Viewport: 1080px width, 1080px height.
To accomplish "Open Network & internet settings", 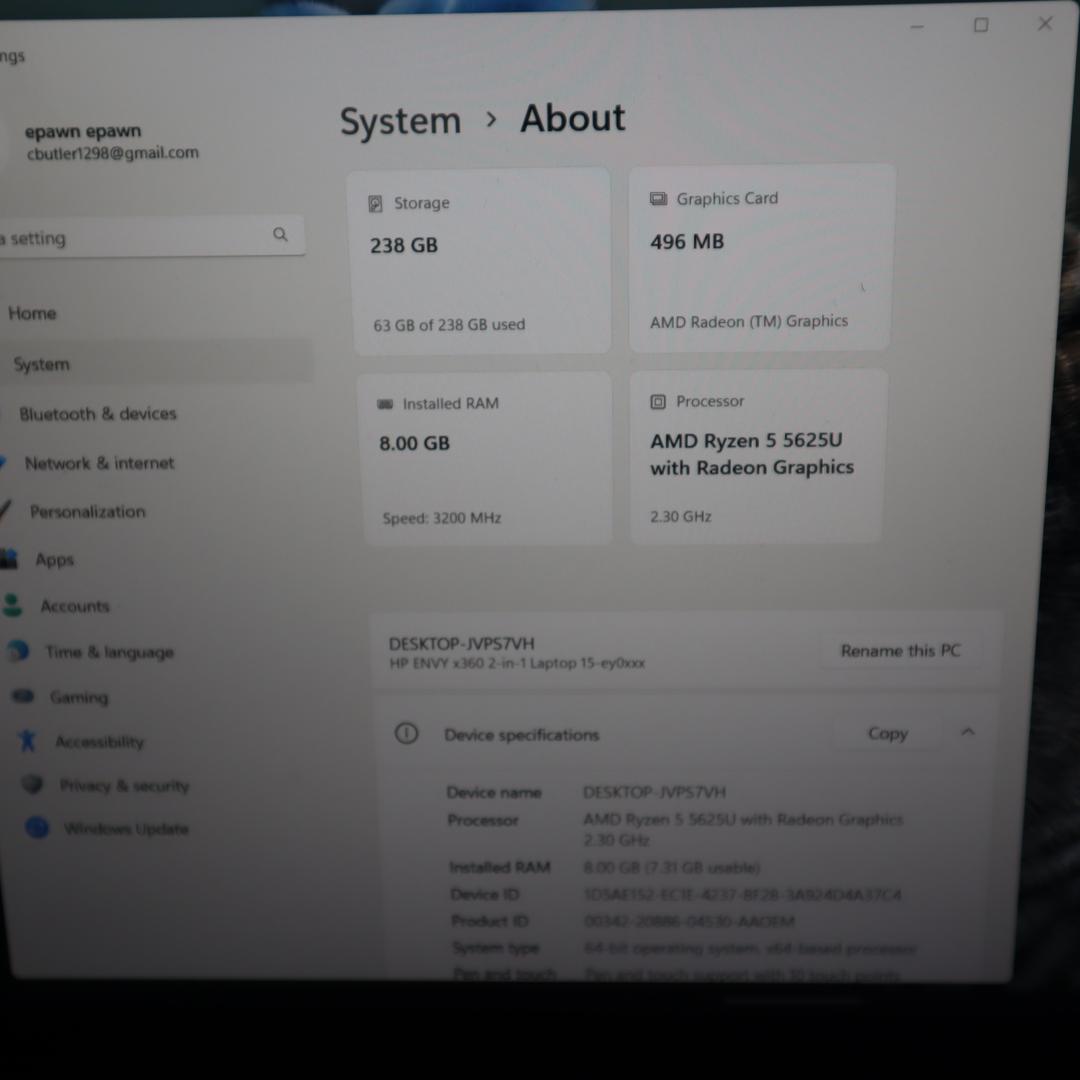I will click(99, 463).
